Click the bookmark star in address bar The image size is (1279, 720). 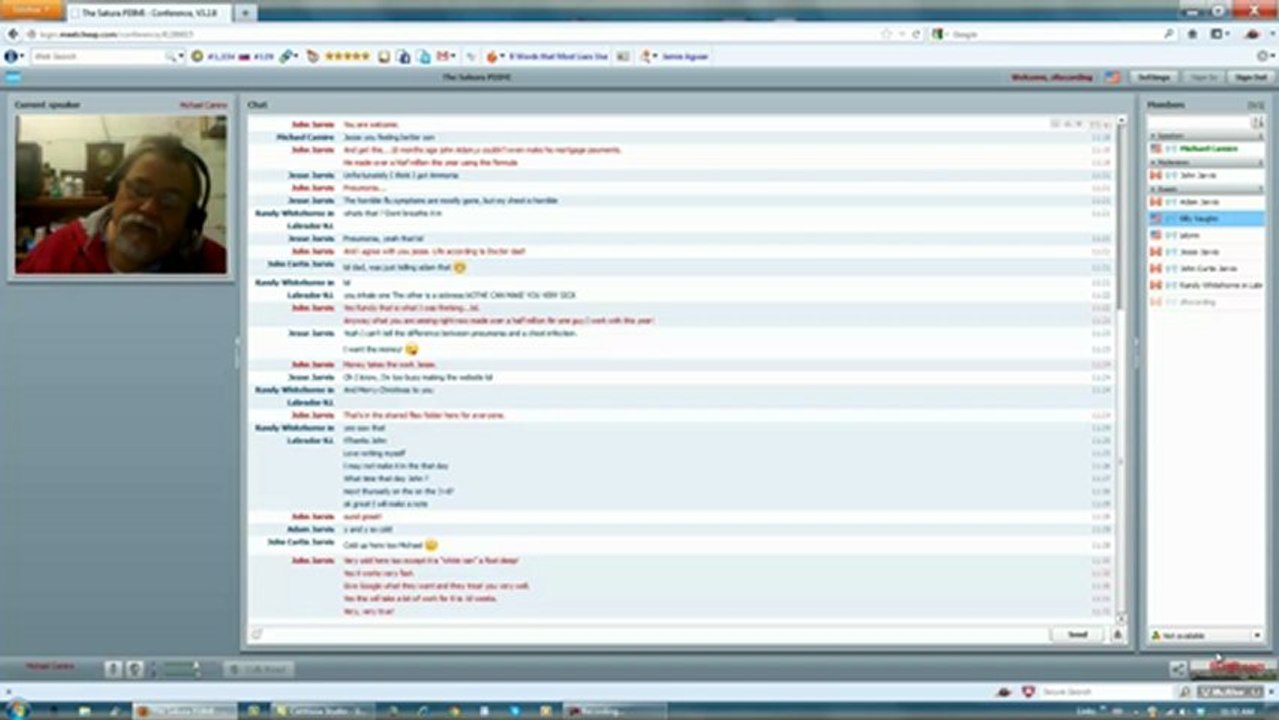(x=887, y=34)
